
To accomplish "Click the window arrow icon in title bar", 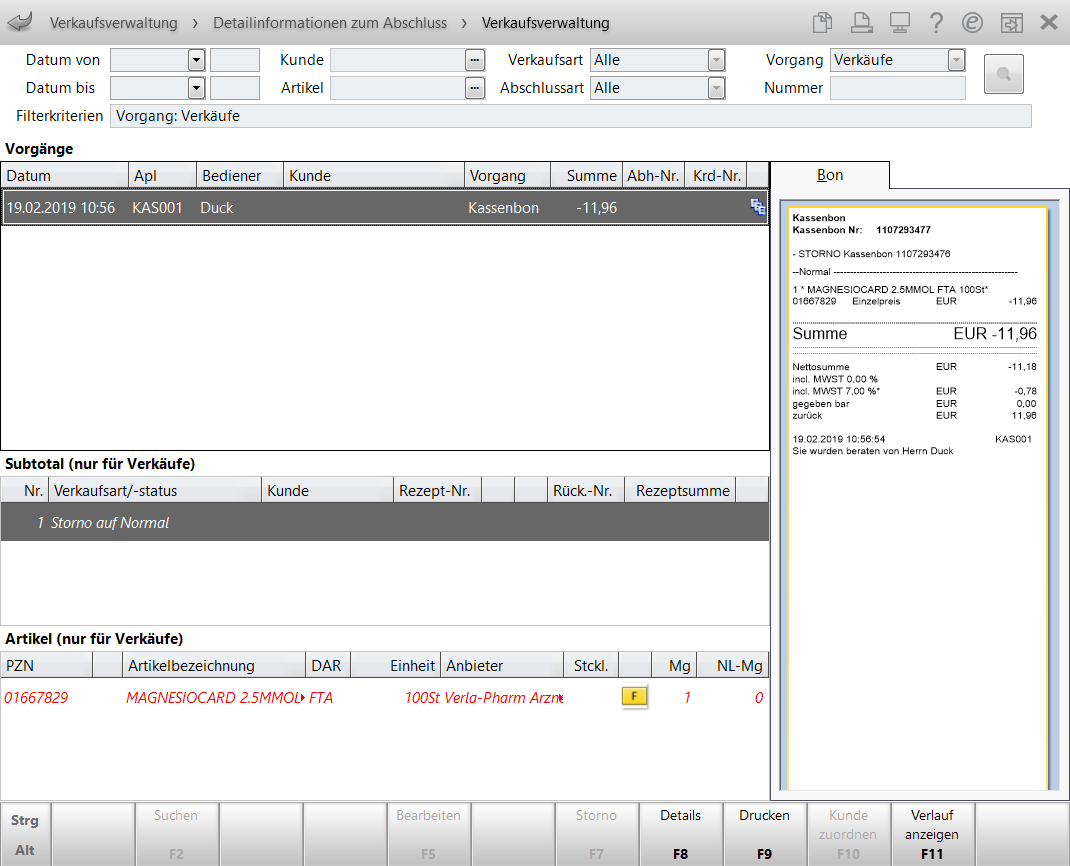I will tap(1011, 22).
